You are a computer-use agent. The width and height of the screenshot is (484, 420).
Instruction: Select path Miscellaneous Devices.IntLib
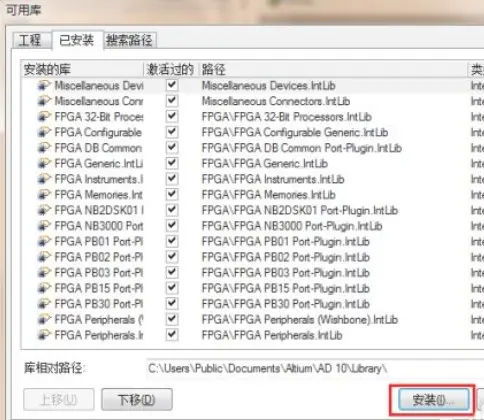pos(269,86)
